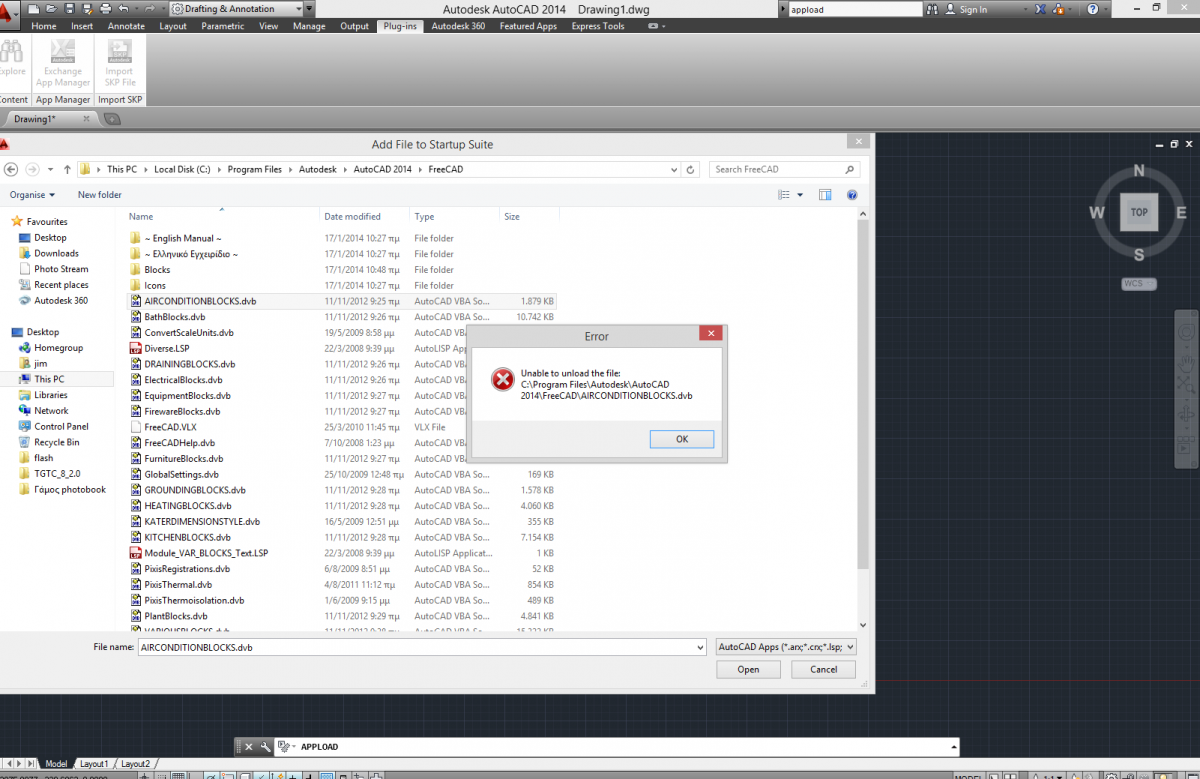Select Recycle Bin in the navigation tree

(56, 442)
